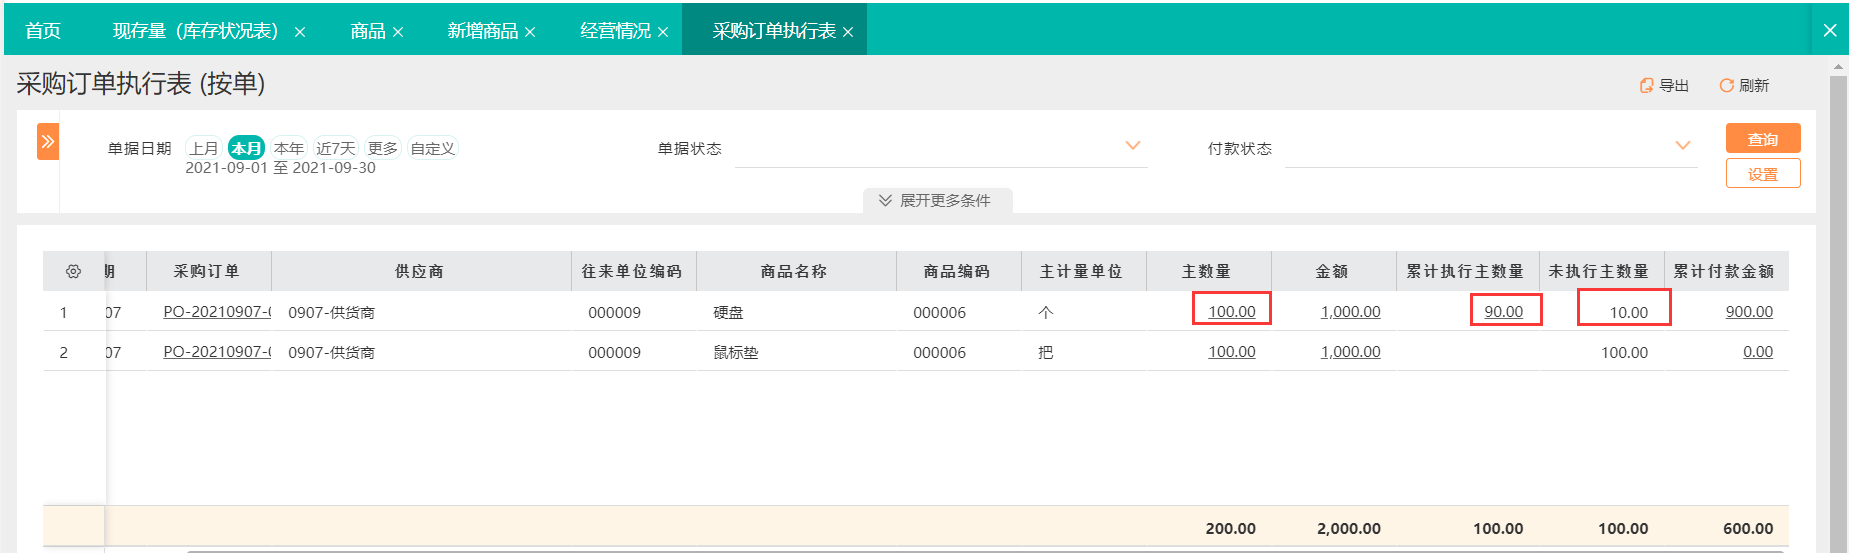1849x553 pixels.
Task: Click the 商品编码 column header
Action: pyautogui.click(x=958, y=271)
